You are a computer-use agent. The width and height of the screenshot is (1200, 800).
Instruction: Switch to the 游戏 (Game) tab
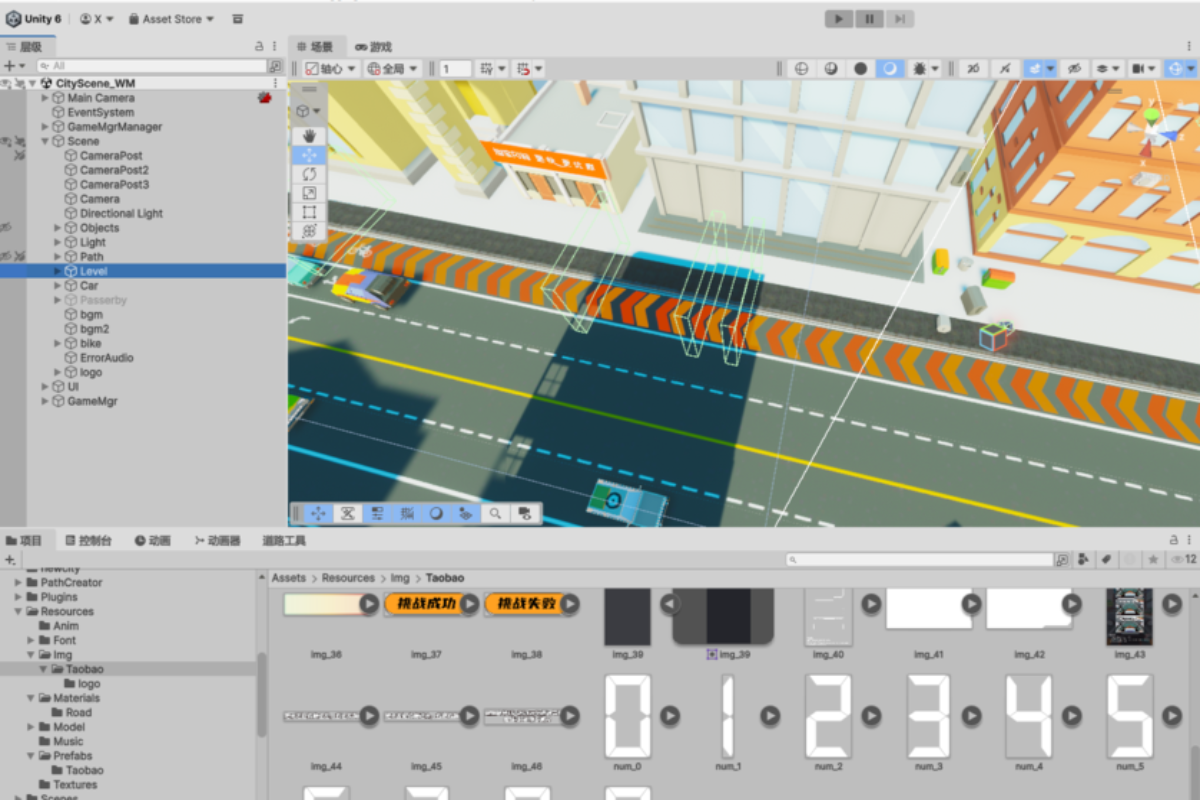(x=373, y=47)
